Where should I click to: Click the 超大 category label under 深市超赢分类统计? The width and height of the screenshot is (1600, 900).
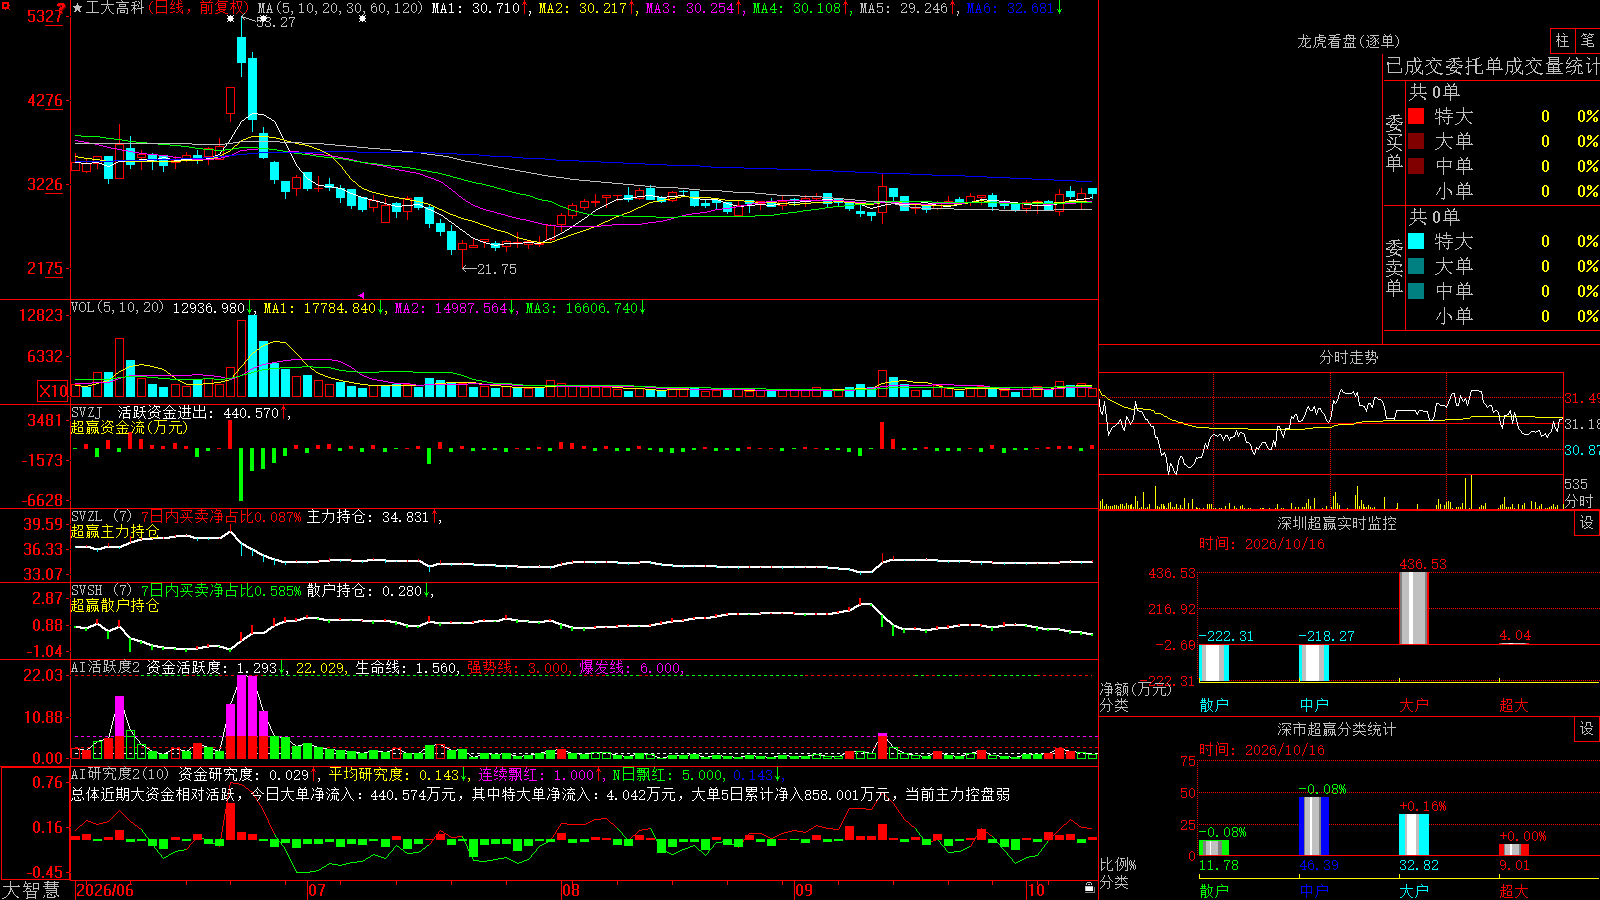pos(1513,890)
